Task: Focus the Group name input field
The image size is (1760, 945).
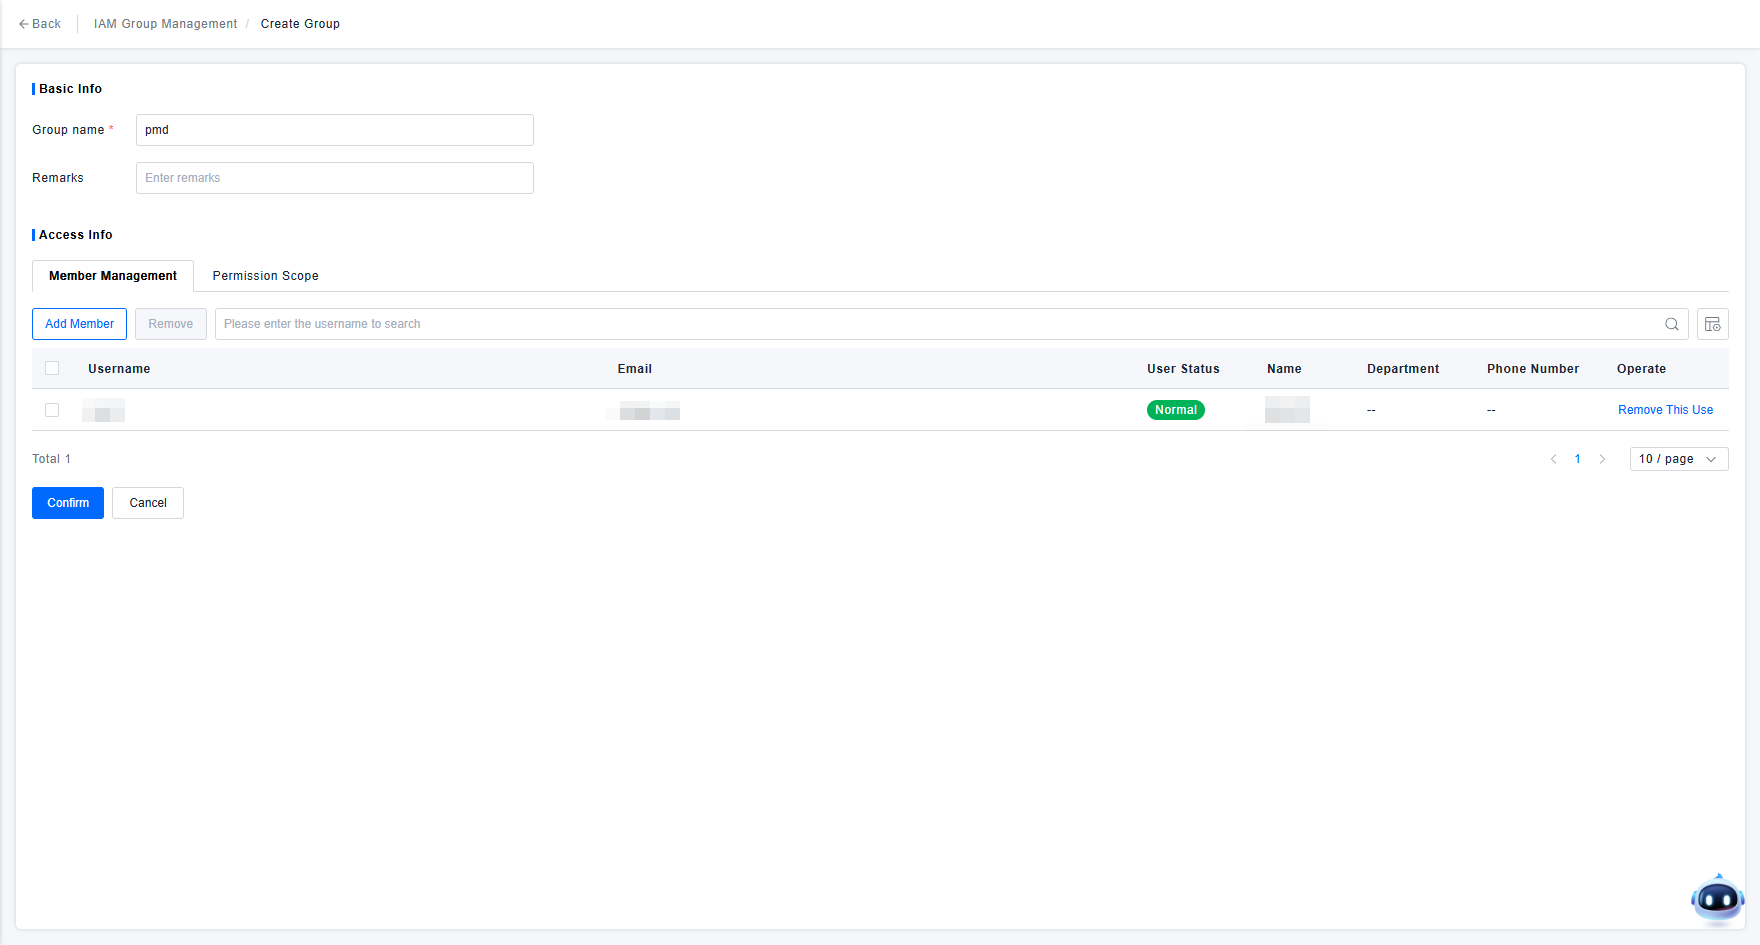Action: click(x=334, y=130)
